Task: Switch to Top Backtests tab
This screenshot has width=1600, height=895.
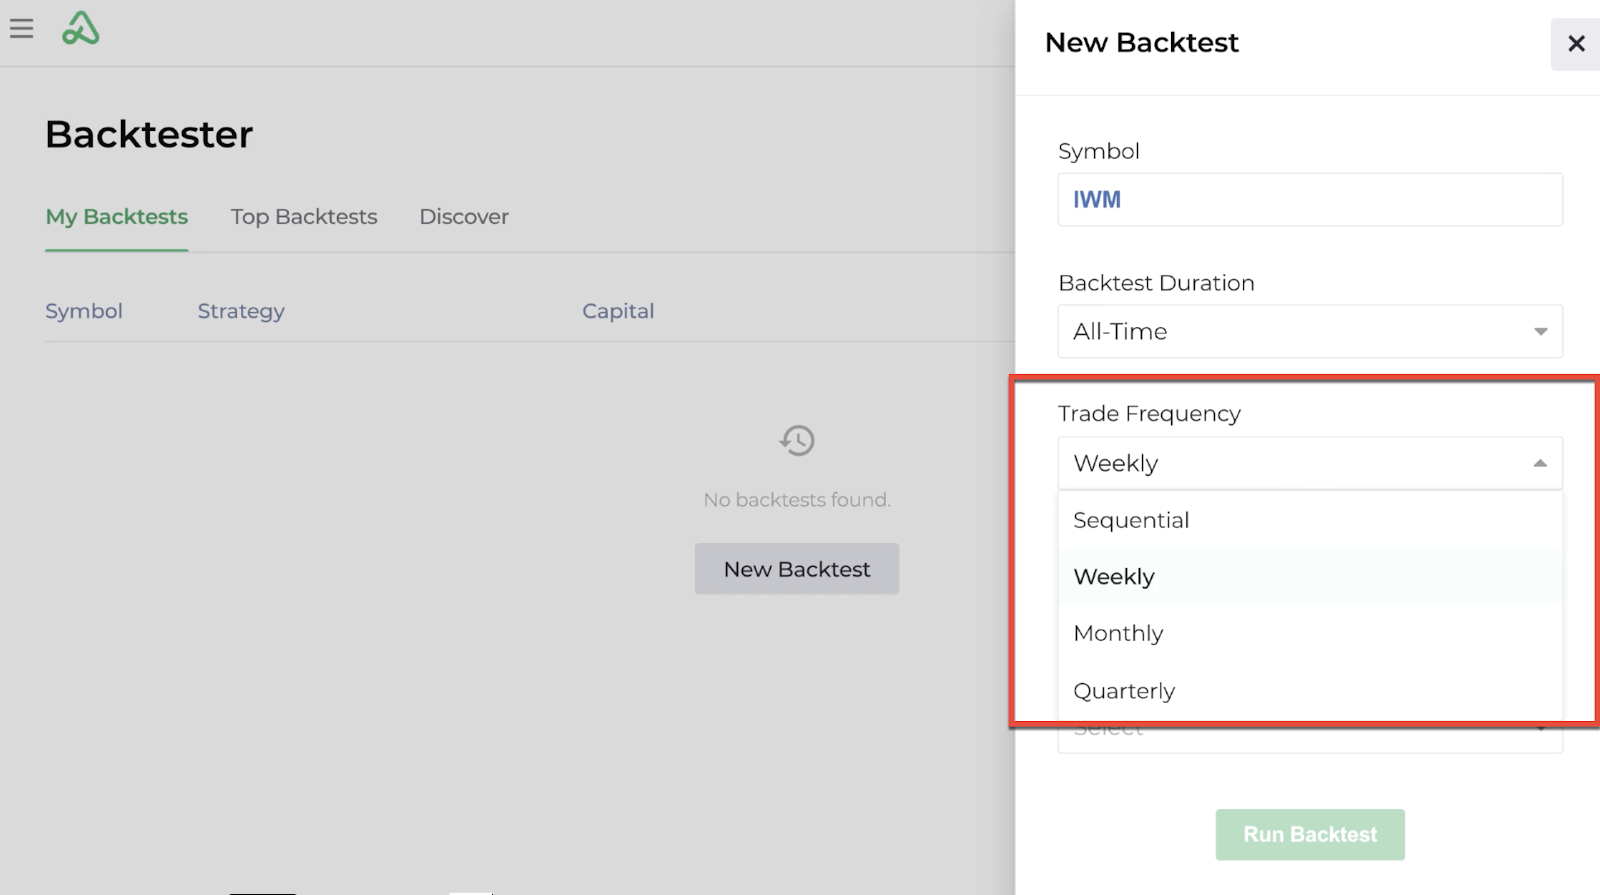Action: click(x=304, y=217)
